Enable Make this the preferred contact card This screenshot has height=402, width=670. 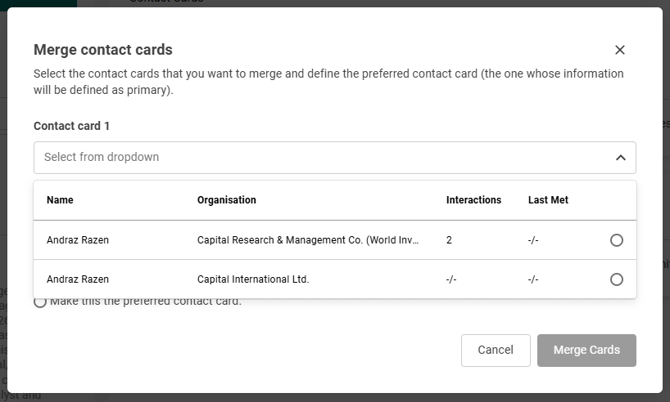click(40, 302)
